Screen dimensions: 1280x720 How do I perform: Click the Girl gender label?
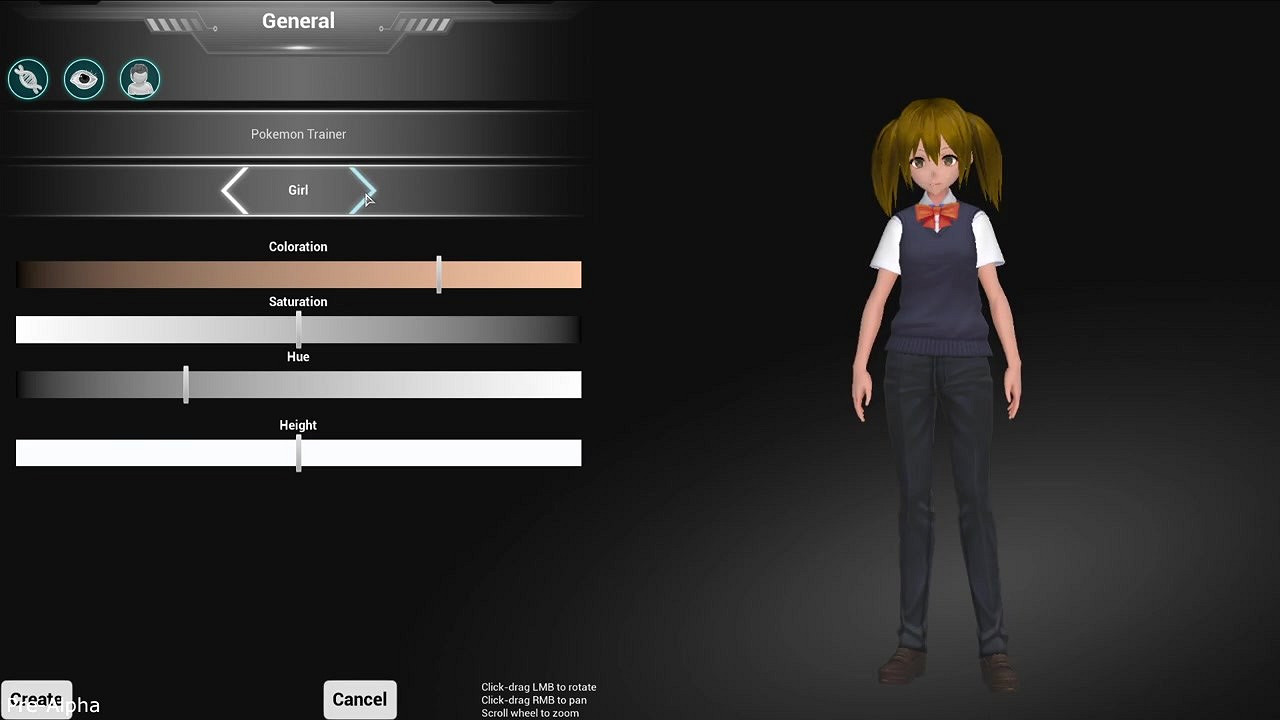click(x=298, y=190)
